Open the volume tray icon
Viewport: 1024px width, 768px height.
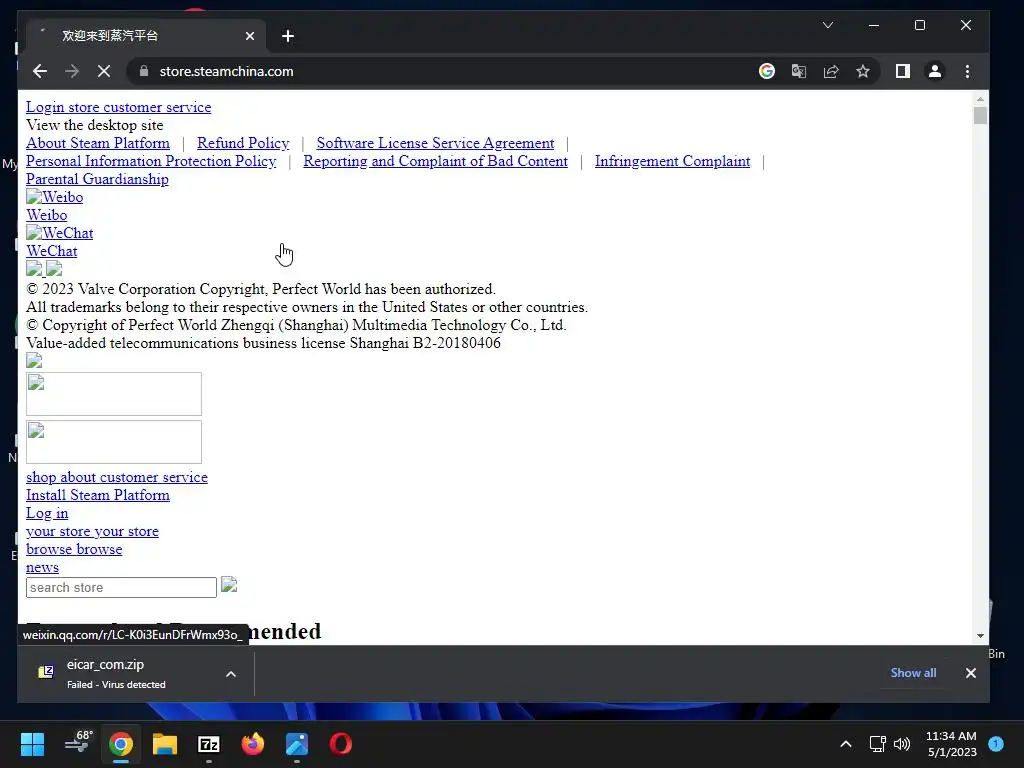902,744
